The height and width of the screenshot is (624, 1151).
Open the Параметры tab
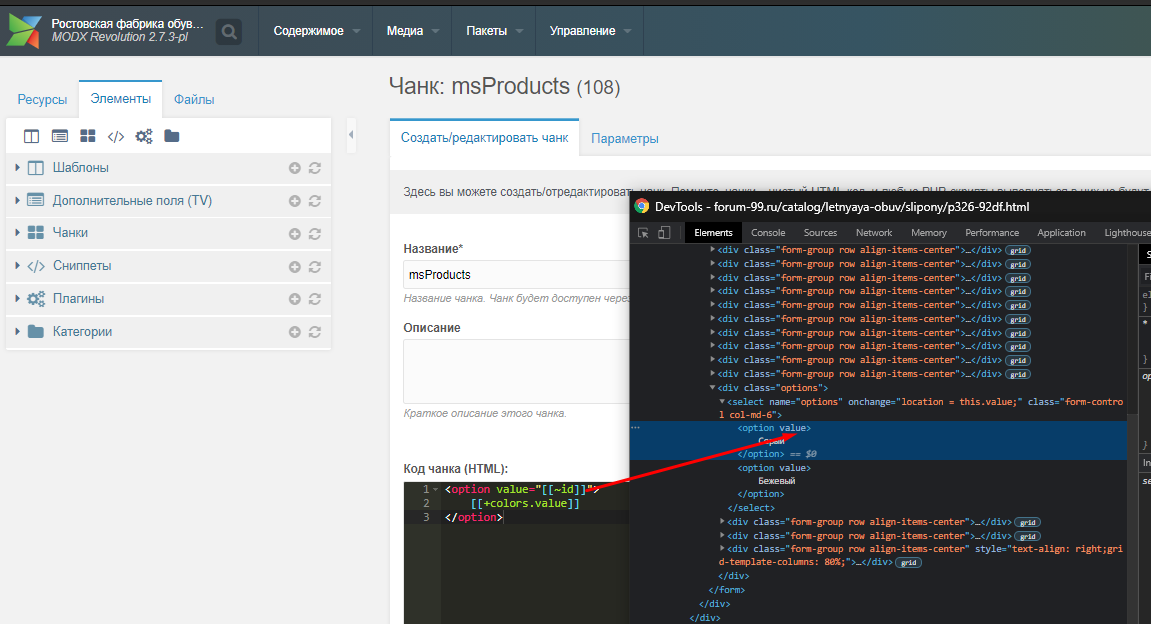[625, 139]
